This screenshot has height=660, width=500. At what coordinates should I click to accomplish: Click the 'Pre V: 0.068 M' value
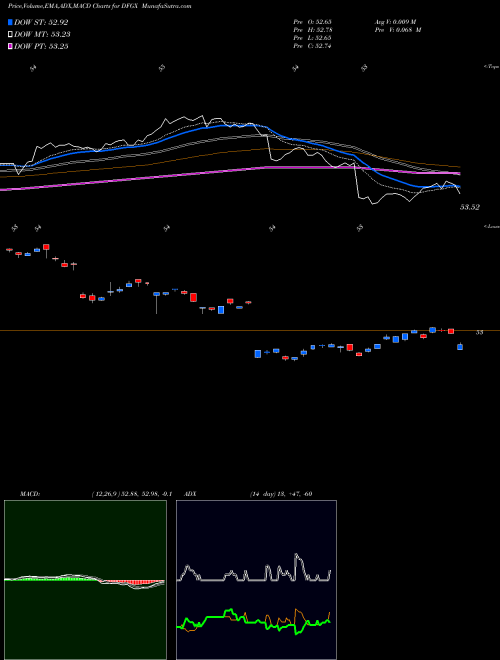(398, 30)
